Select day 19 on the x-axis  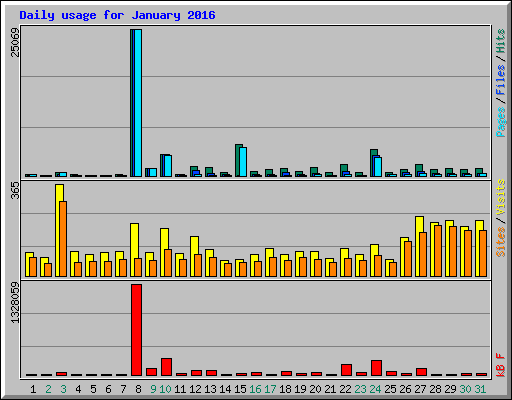(x=300, y=389)
